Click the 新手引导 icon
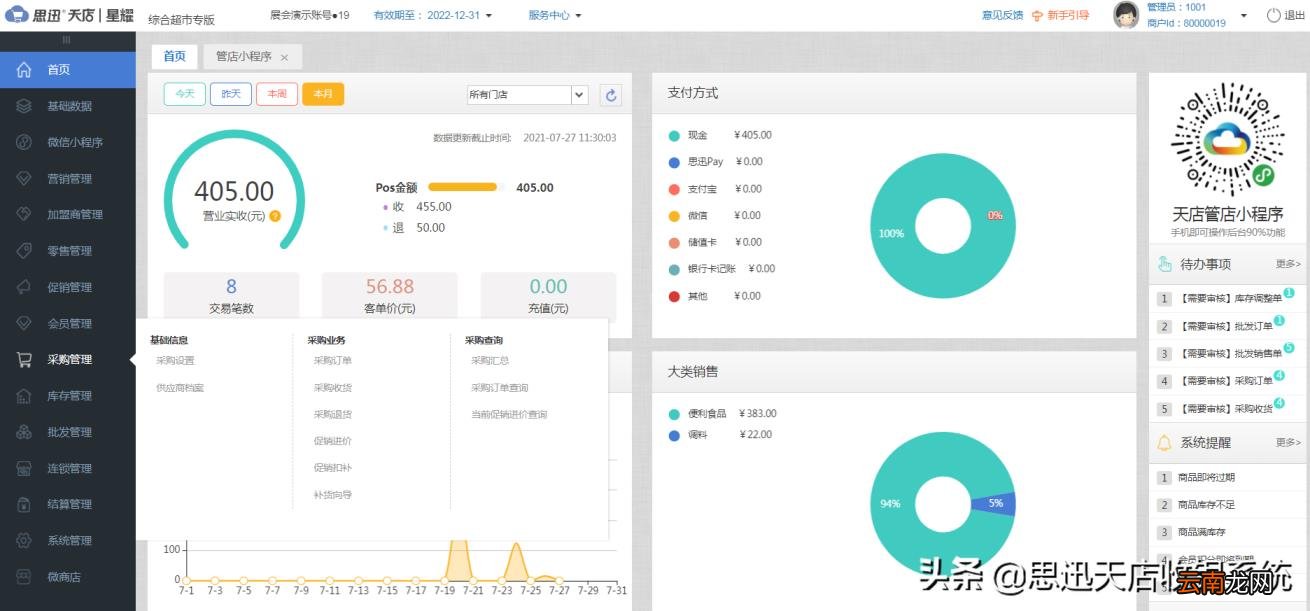The height and width of the screenshot is (611, 1310). [1038, 16]
